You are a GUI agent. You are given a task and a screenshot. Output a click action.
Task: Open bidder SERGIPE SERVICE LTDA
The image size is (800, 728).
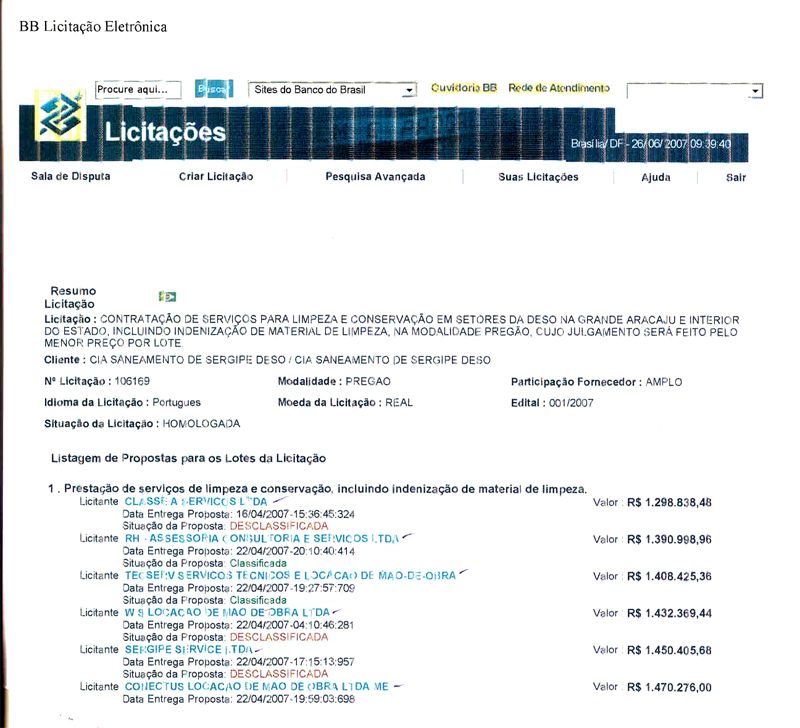[x=189, y=649]
